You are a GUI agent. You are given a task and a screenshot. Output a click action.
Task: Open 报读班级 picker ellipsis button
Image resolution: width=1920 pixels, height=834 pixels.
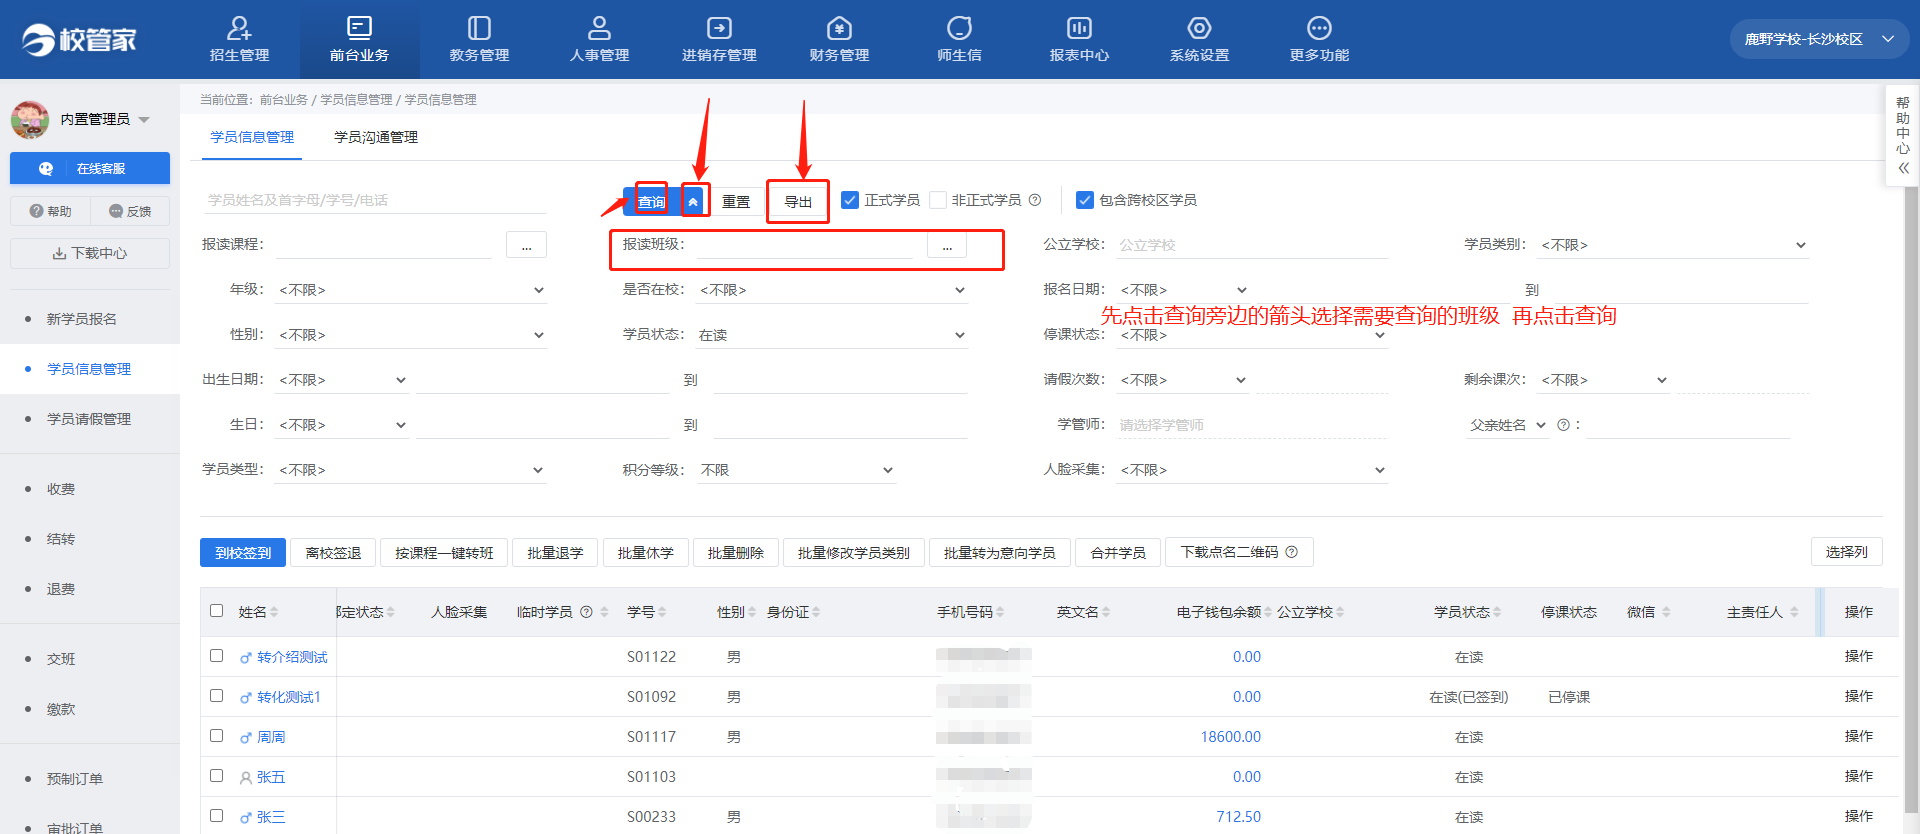(947, 245)
